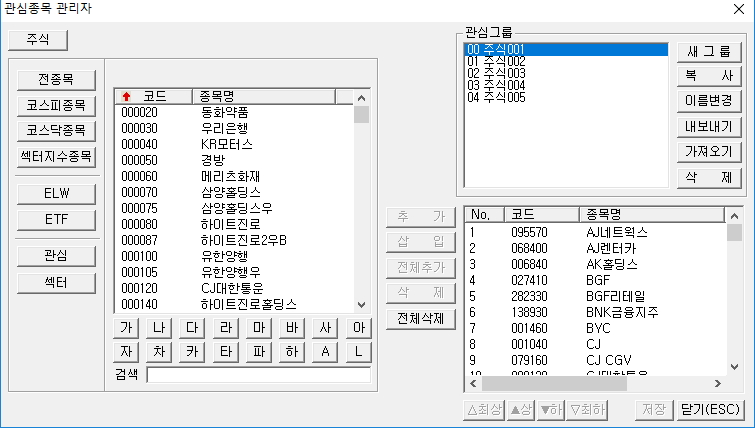Screen dimensions: 755x428
Task: Click the 코스닥종목 filter button
Action: pyautogui.click(x=56, y=130)
